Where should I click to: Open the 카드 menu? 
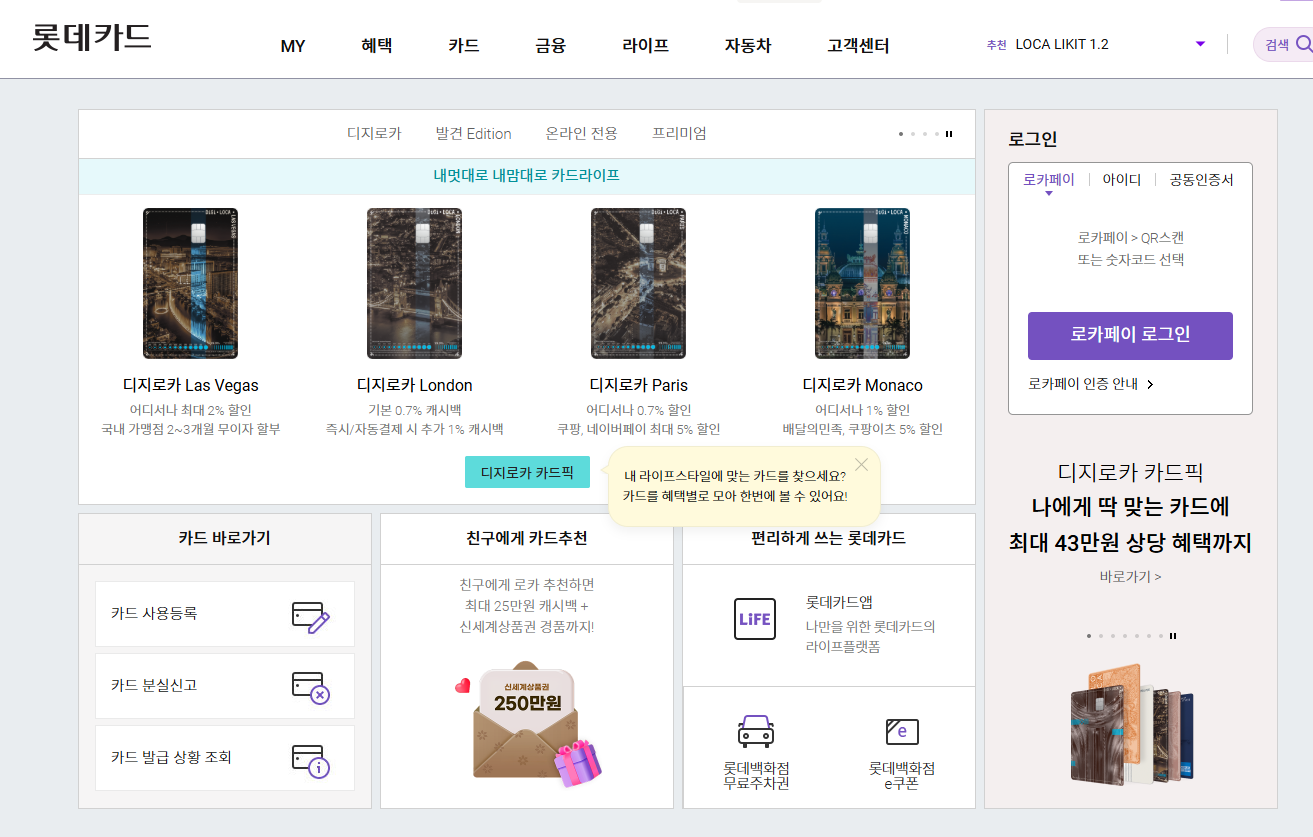[x=464, y=45]
